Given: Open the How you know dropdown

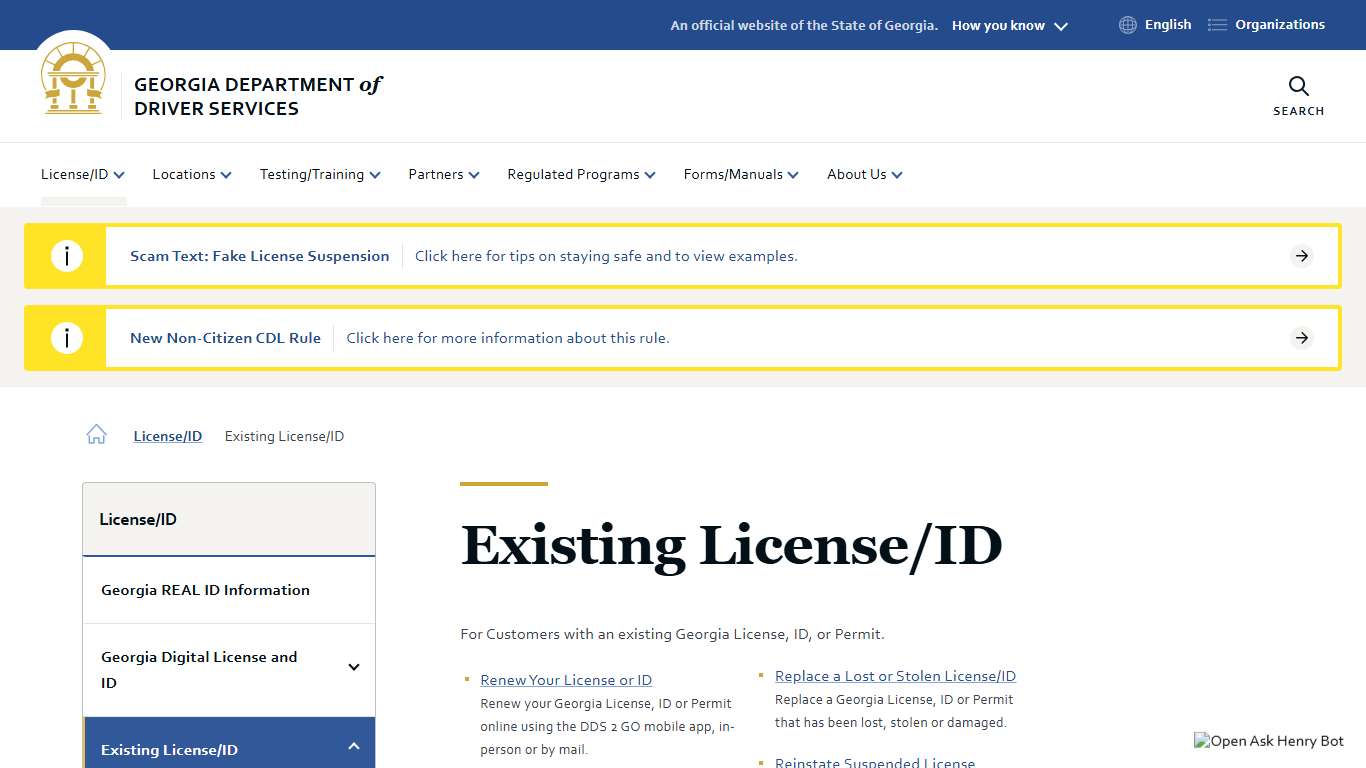Looking at the screenshot, I should (x=1009, y=25).
